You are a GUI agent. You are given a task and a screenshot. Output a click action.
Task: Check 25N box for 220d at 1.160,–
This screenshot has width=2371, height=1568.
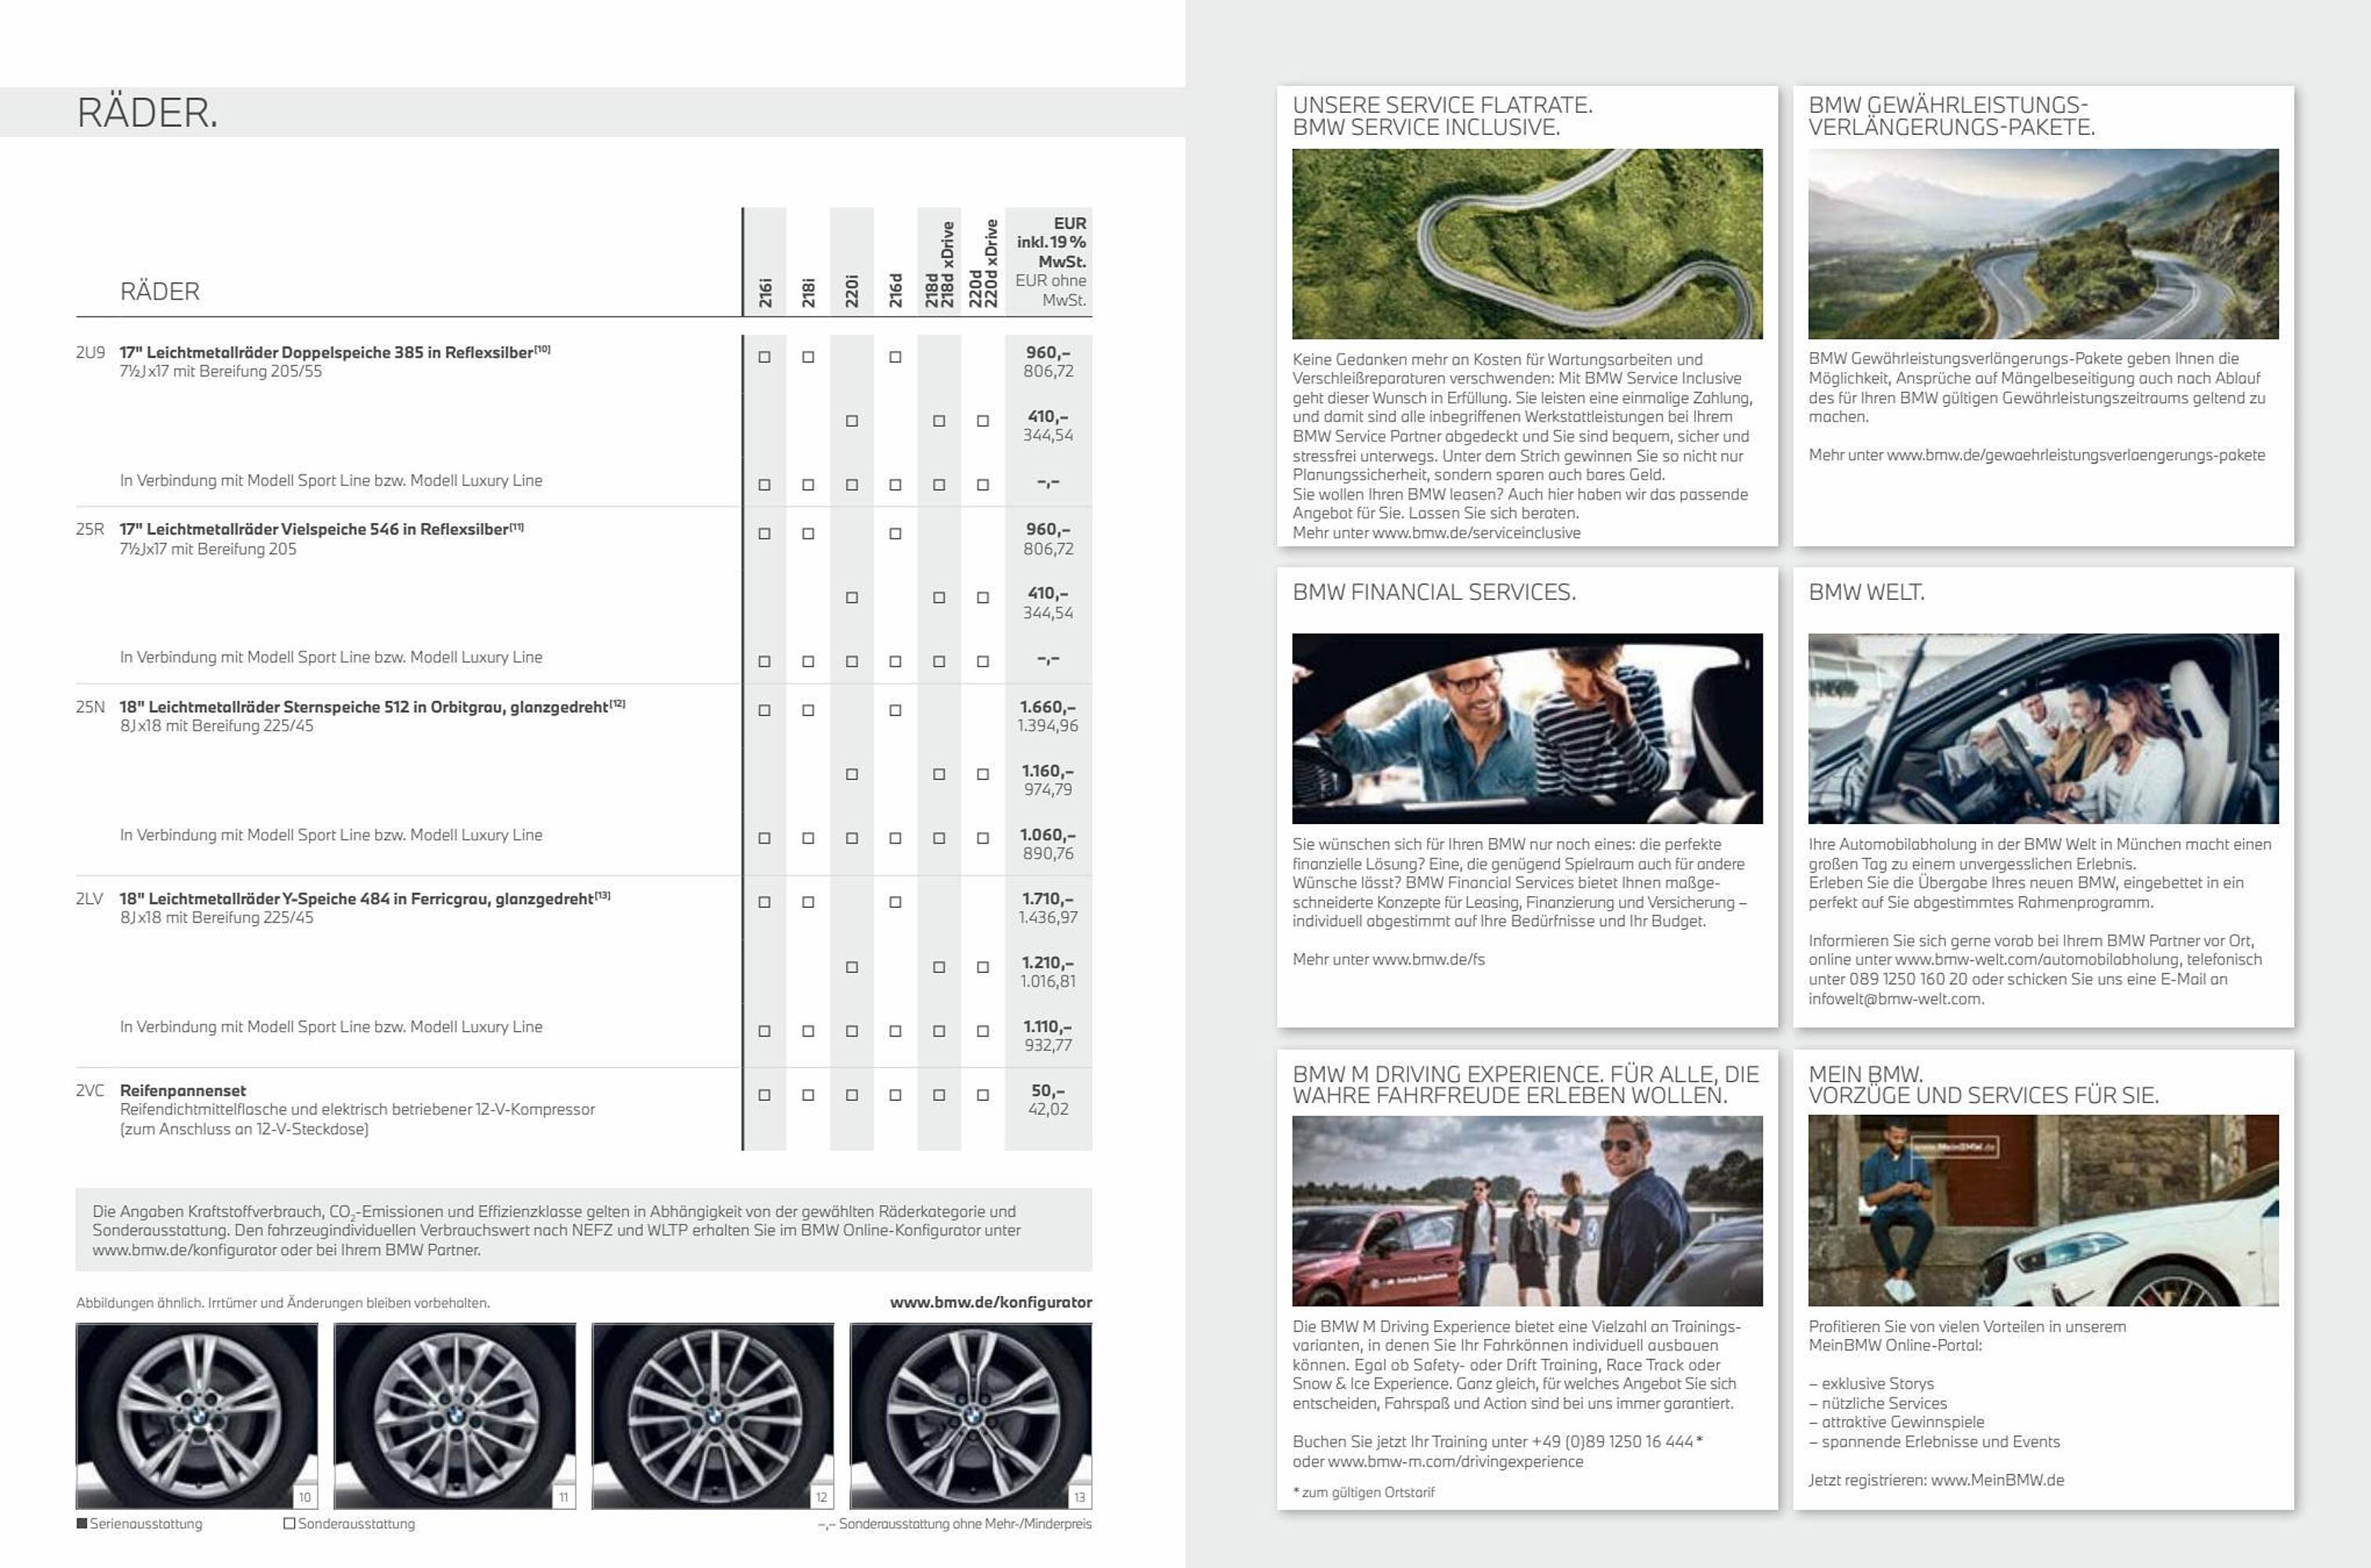click(983, 774)
